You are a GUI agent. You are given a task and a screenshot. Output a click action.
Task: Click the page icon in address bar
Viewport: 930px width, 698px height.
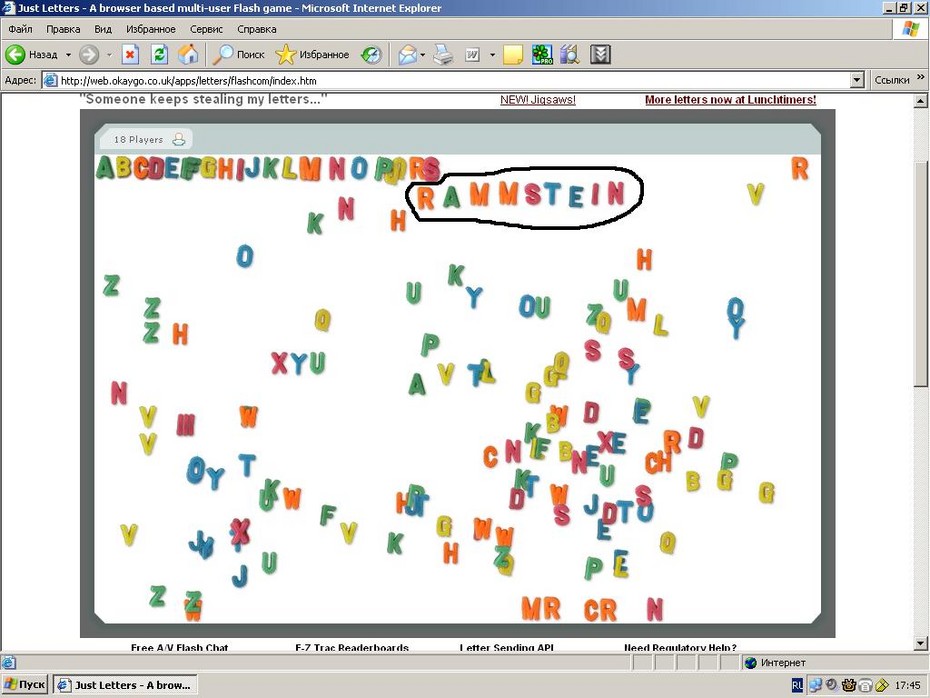pos(51,80)
